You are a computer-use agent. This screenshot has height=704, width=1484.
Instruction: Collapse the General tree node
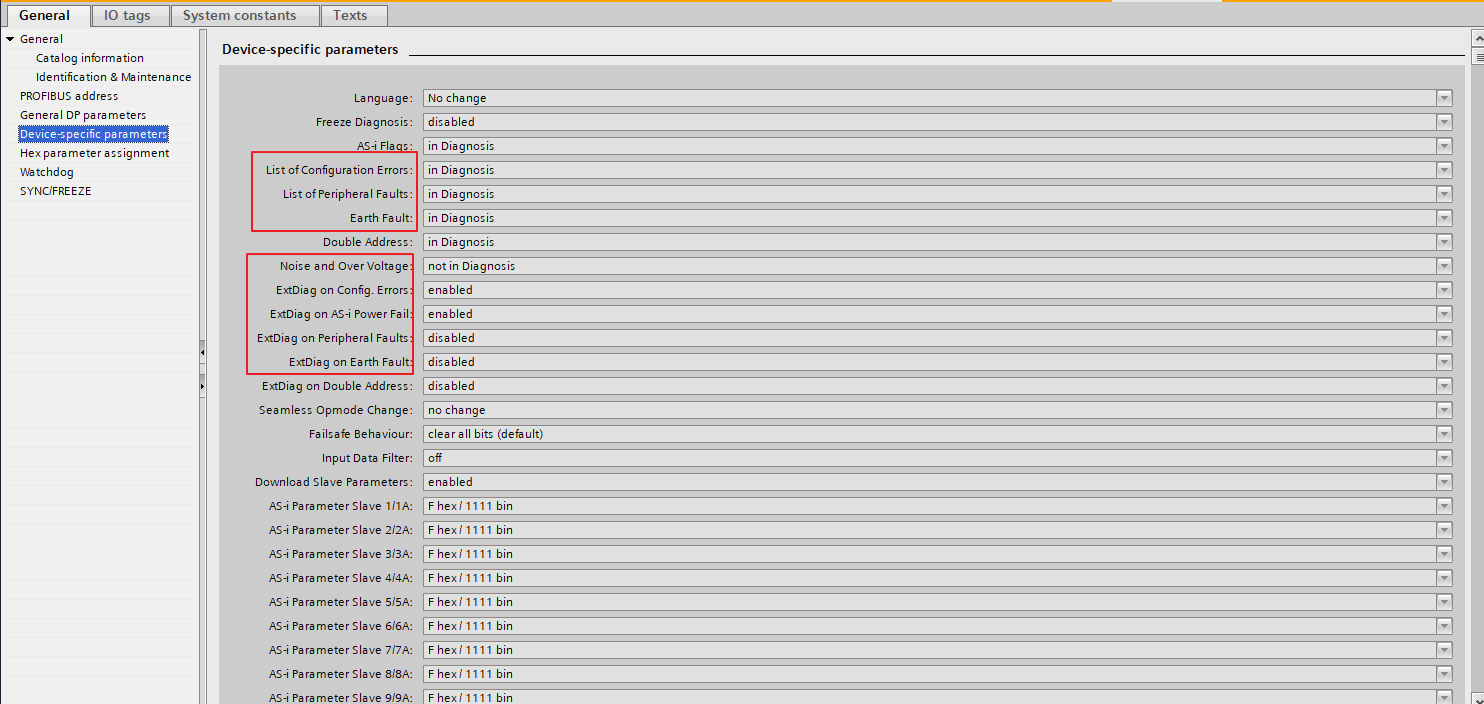pyautogui.click(x=10, y=39)
